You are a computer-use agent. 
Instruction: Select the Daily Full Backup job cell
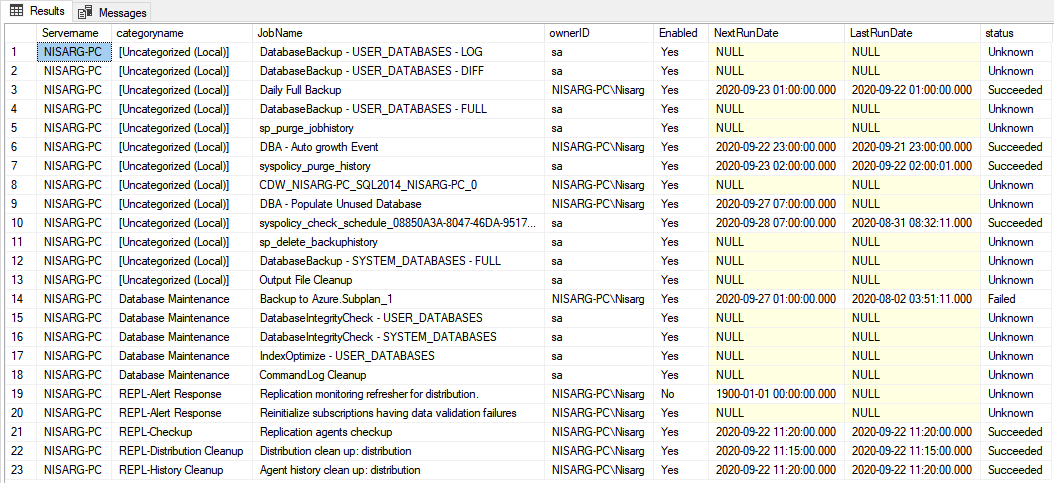pyautogui.click(x=301, y=90)
